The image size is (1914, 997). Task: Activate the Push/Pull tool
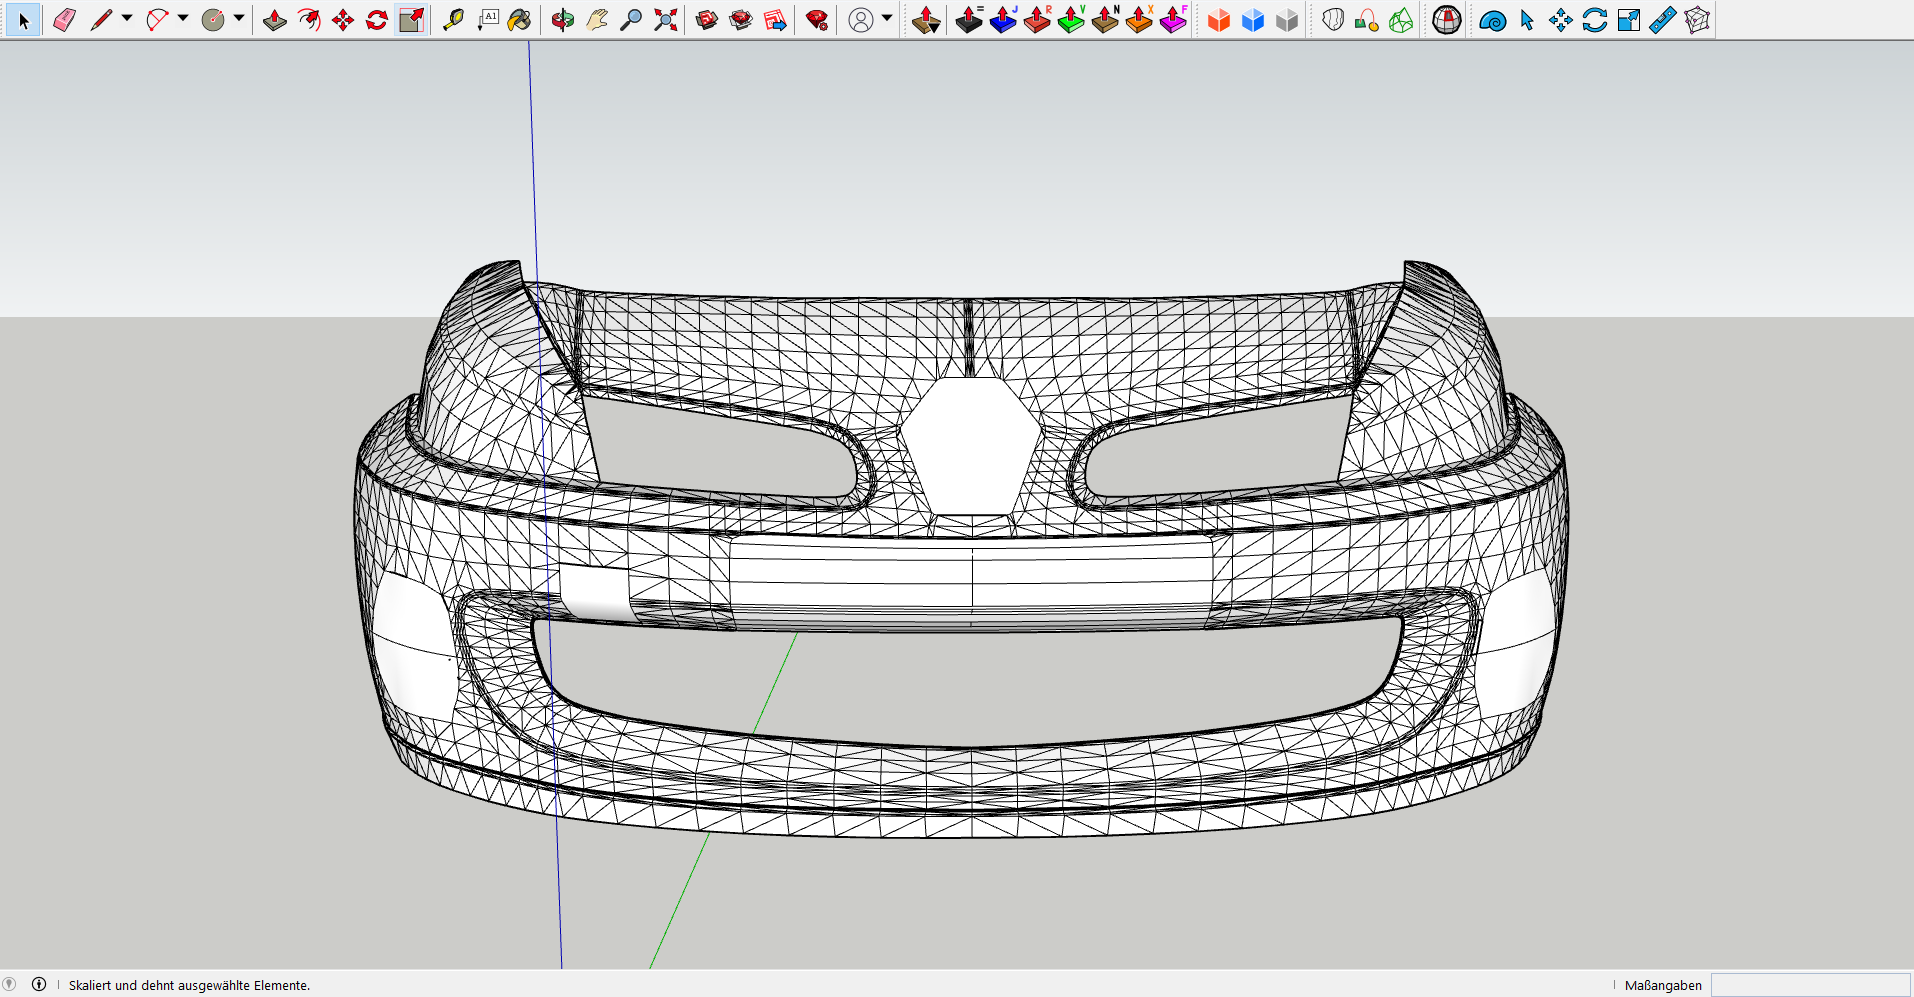click(275, 20)
